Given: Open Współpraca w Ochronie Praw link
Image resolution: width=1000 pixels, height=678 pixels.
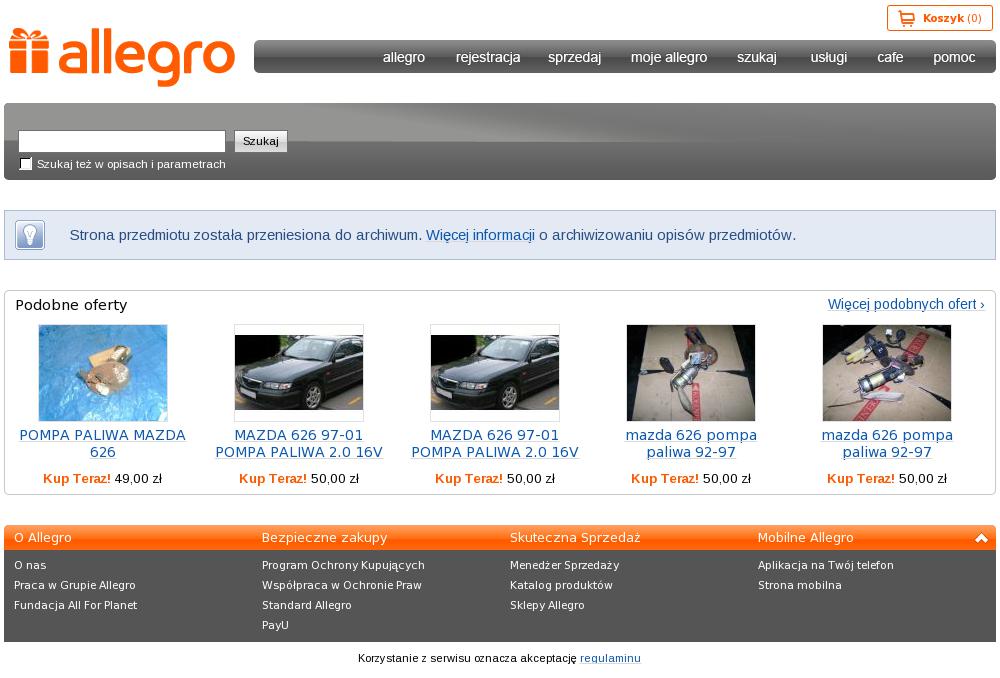Looking at the screenshot, I should click(342, 586).
